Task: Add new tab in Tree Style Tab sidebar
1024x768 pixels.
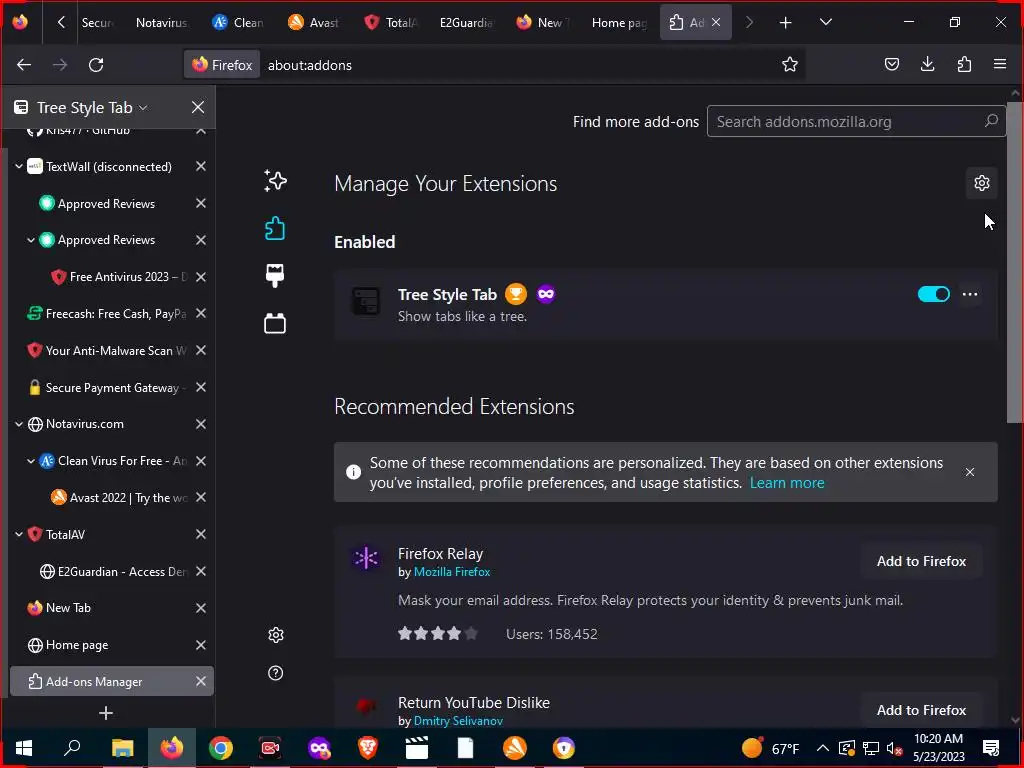Action: (106, 713)
